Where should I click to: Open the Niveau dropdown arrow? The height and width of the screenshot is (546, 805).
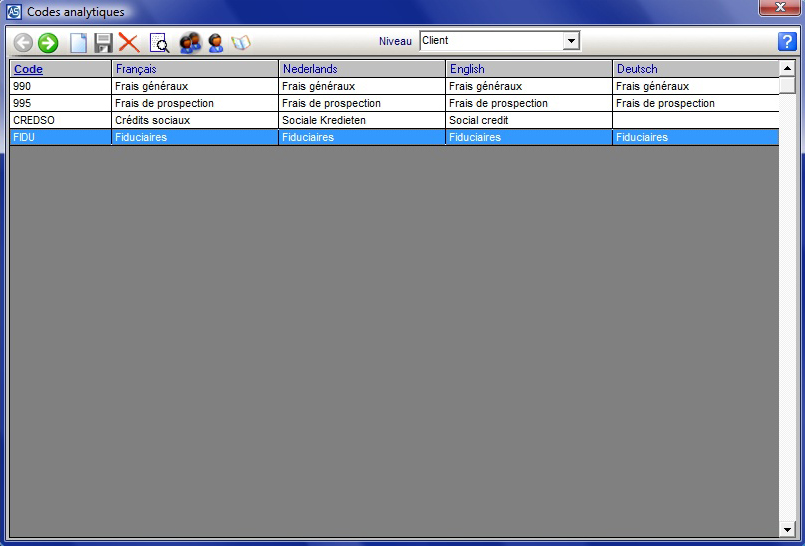(x=571, y=41)
